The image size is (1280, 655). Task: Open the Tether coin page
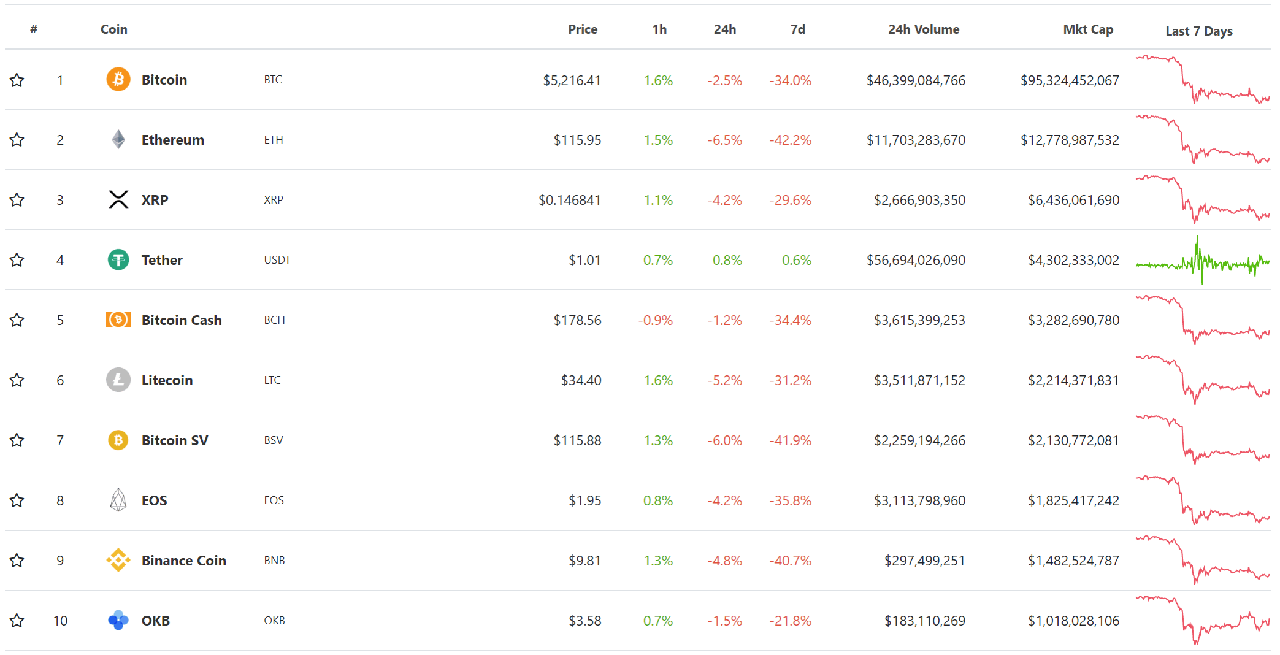pyautogui.click(x=162, y=260)
